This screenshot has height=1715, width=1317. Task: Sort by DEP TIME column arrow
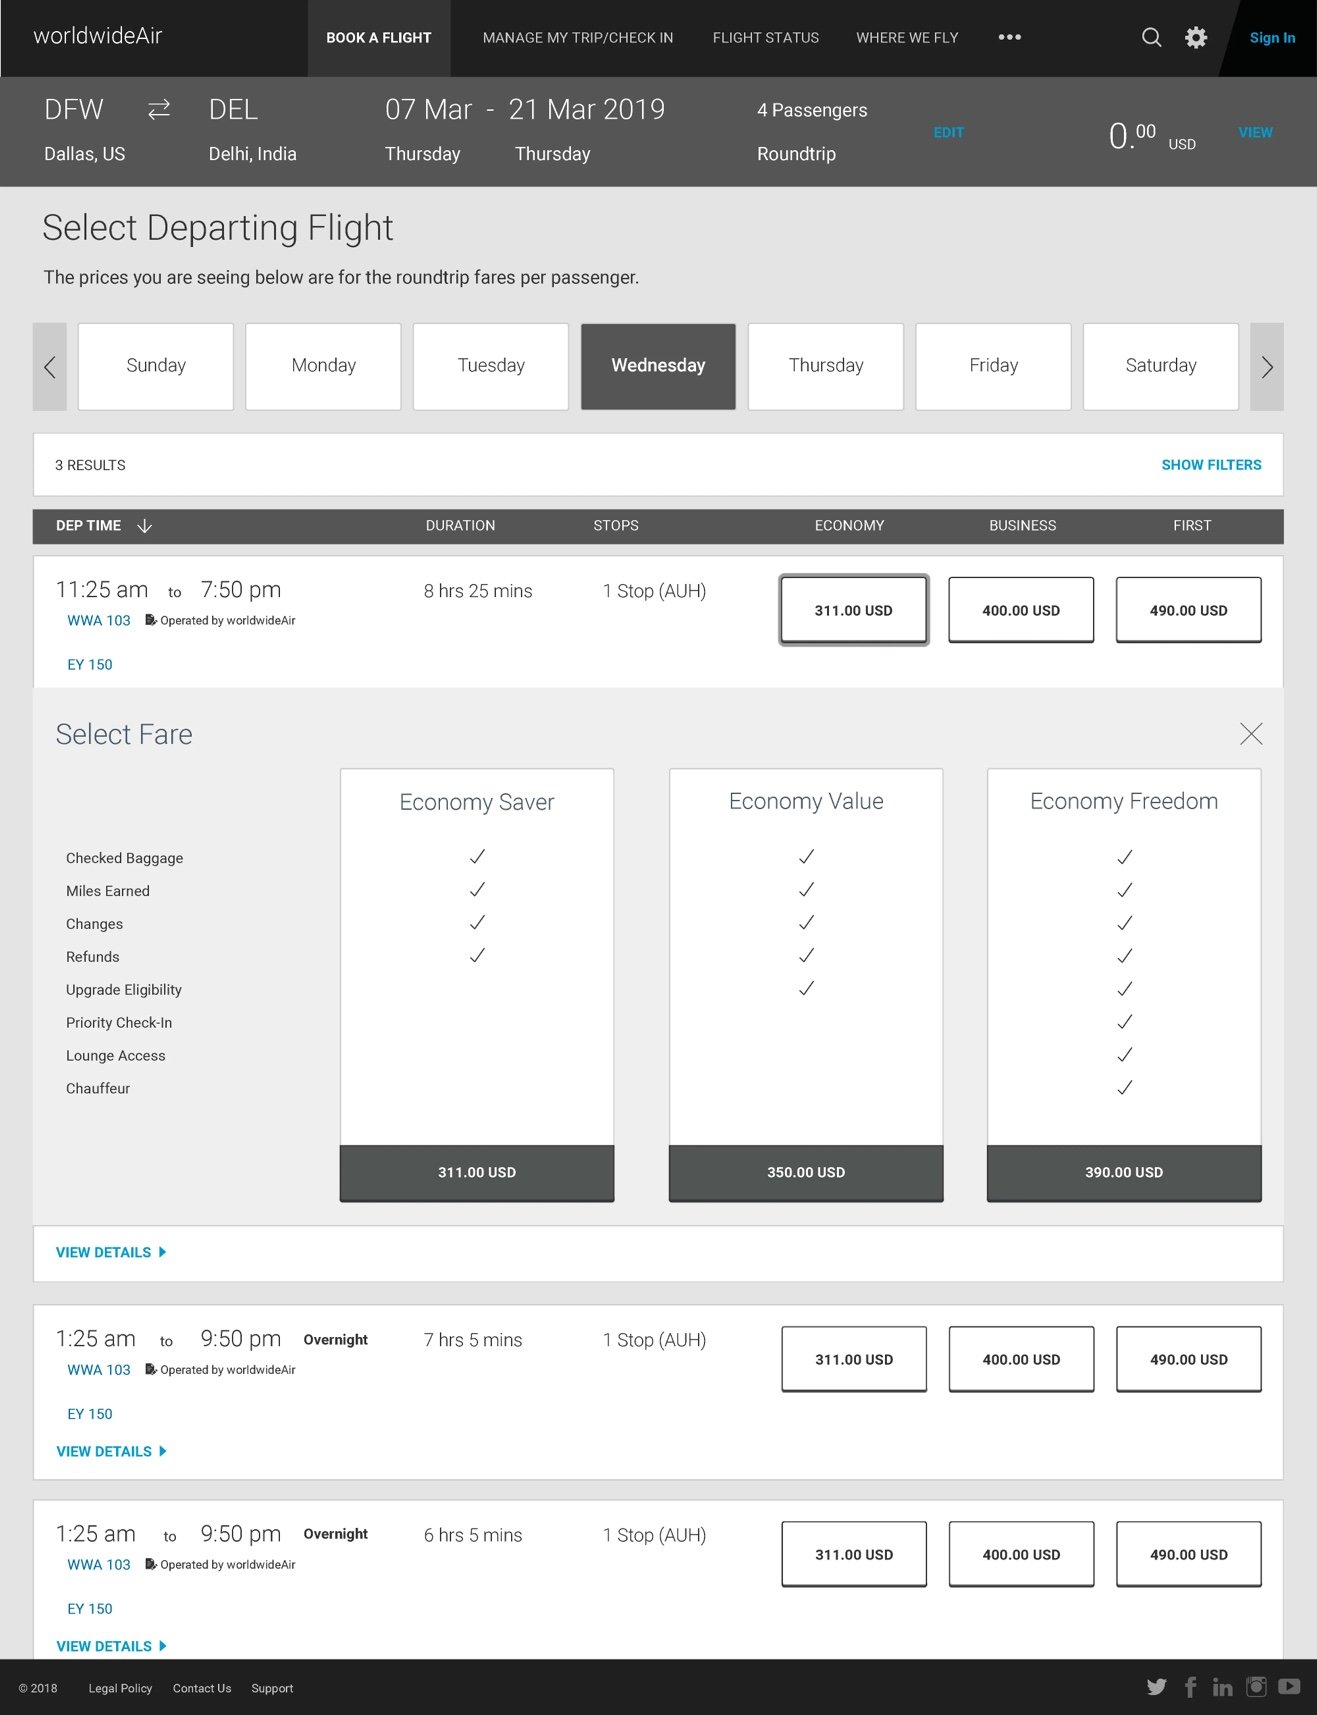click(144, 526)
